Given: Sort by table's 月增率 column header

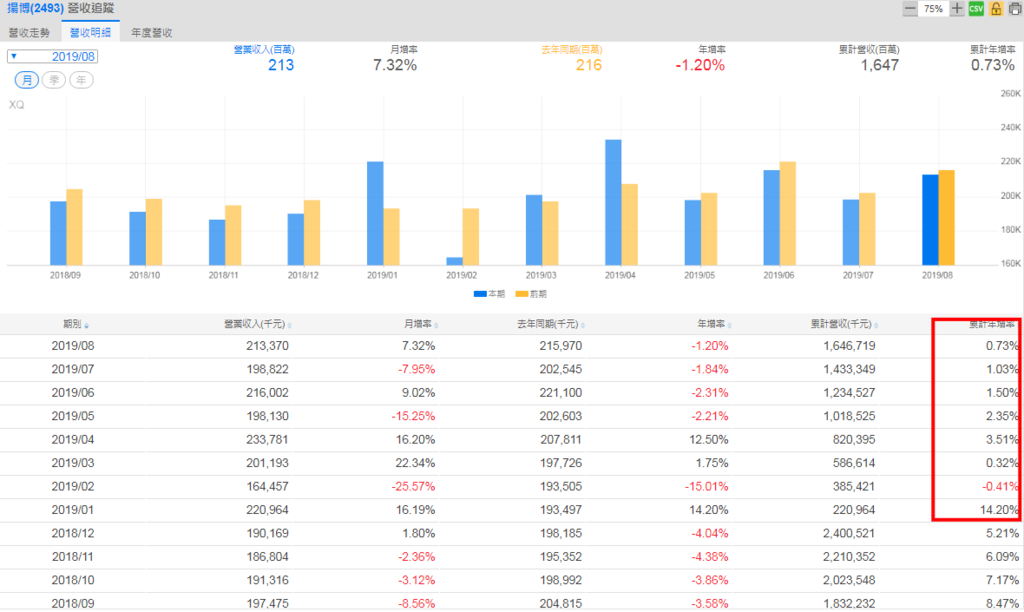Looking at the screenshot, I should point(421,324).
